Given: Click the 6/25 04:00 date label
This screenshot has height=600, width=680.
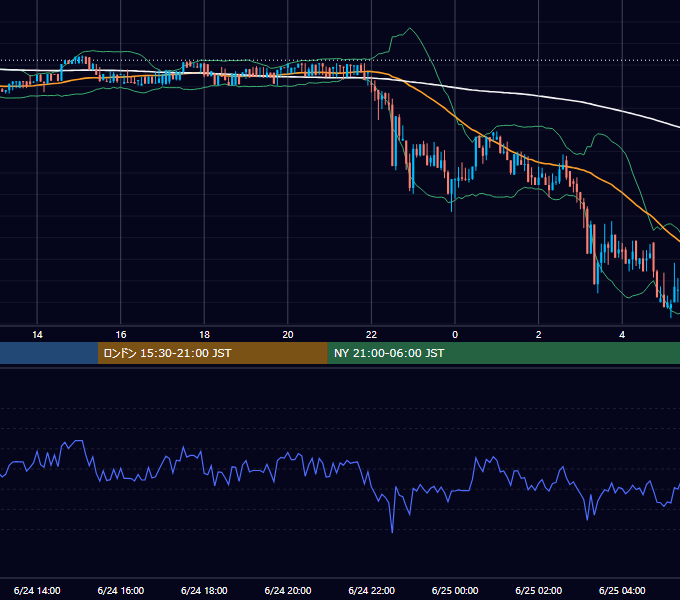Looking at the screenshot, I should pos(622,590).
